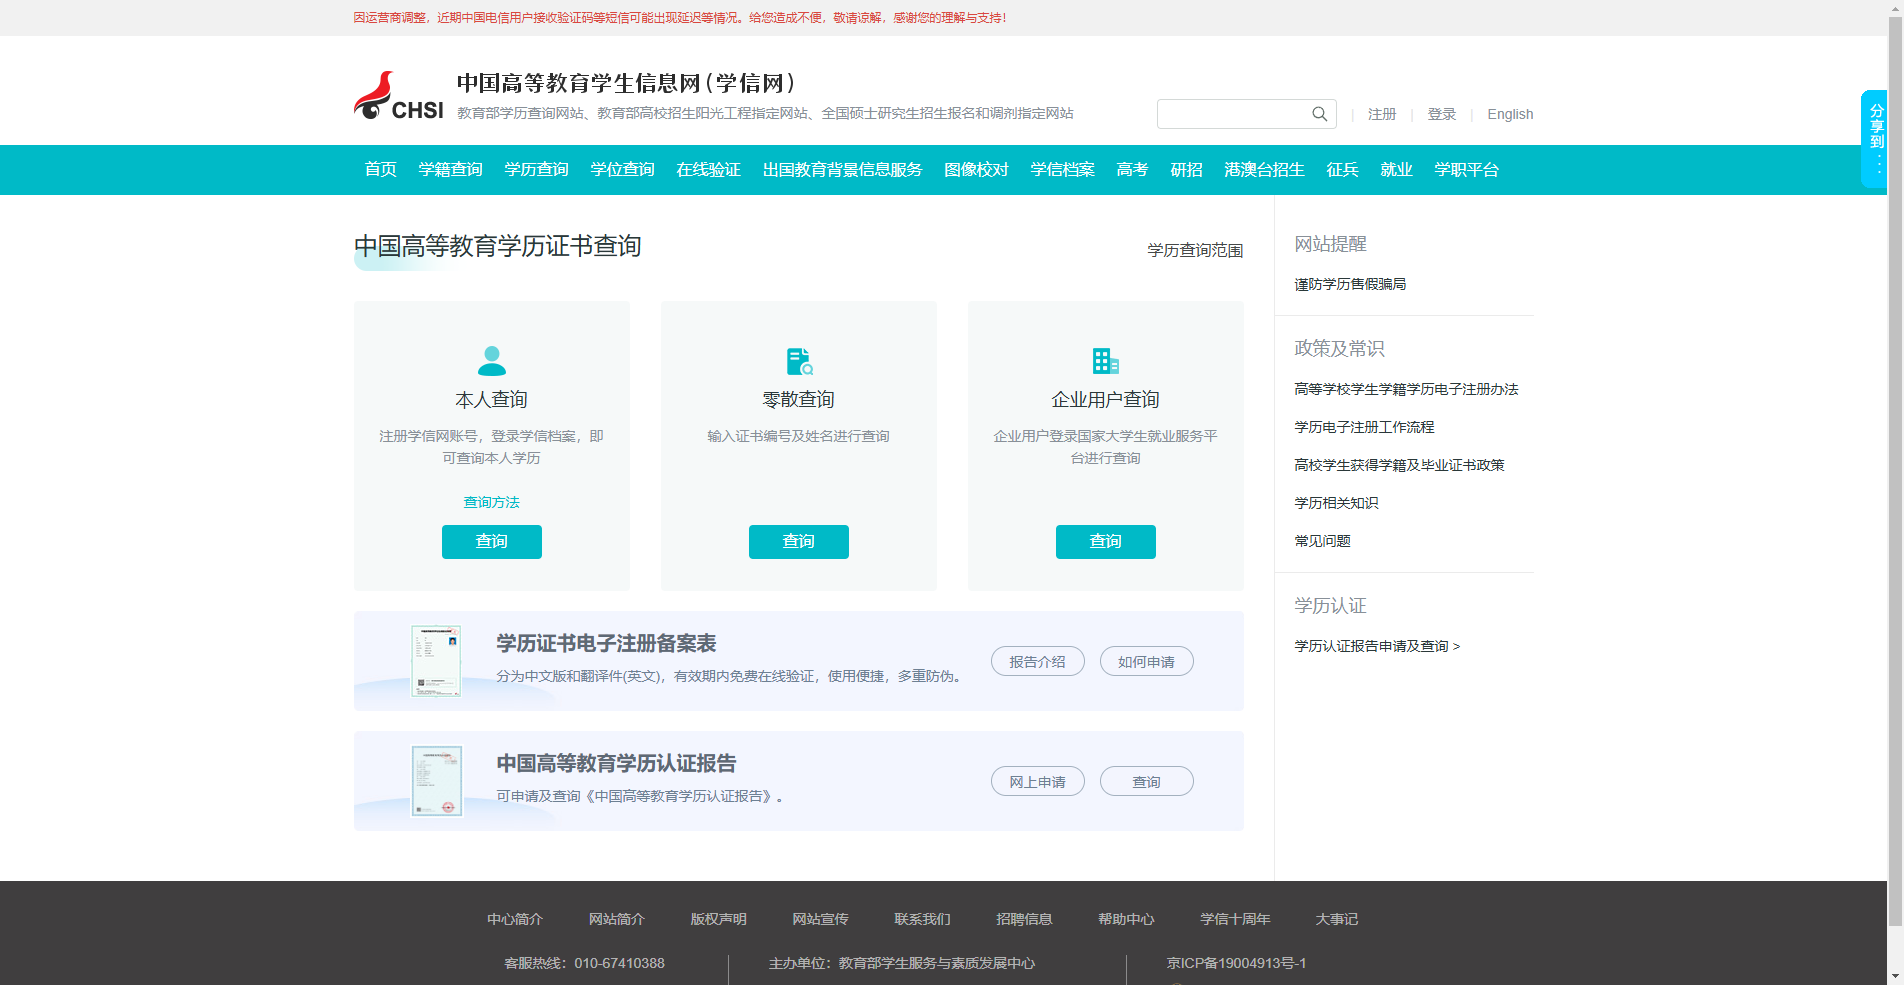Screen dimensions: 1904x985
Task: Open the 高考 navigation item
Action: pos(1131,170)
